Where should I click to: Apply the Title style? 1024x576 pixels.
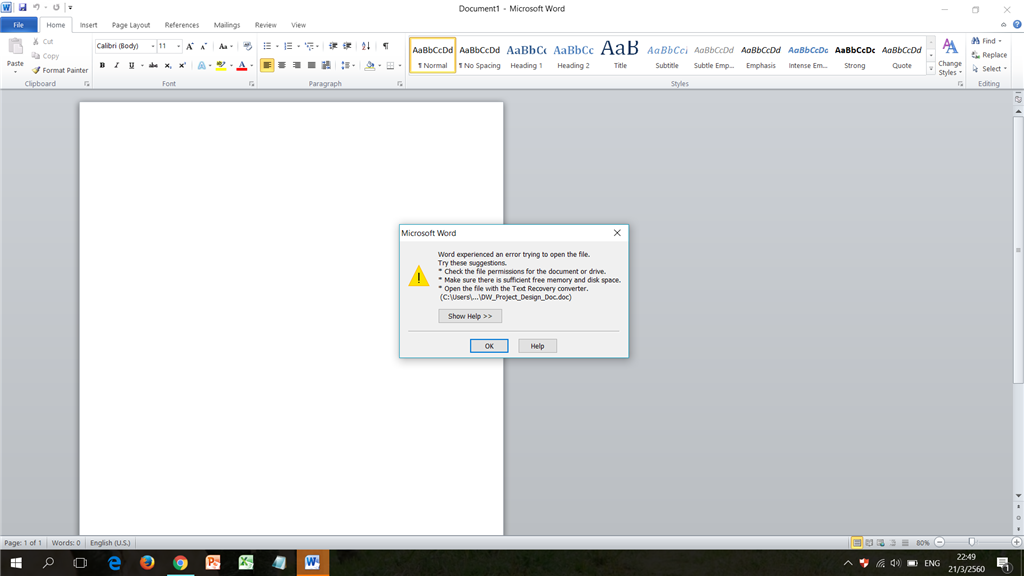click(x=620, y=56)
